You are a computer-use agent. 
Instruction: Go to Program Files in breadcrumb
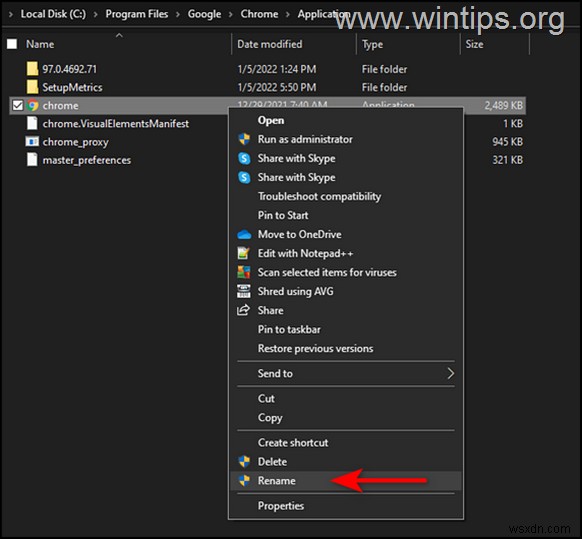[x=137, y=14]
